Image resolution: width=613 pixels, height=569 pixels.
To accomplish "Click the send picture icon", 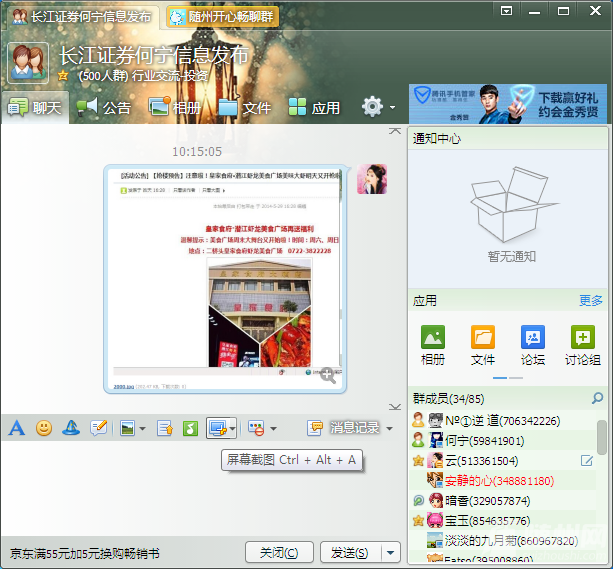I will click(x=127, y=428).
